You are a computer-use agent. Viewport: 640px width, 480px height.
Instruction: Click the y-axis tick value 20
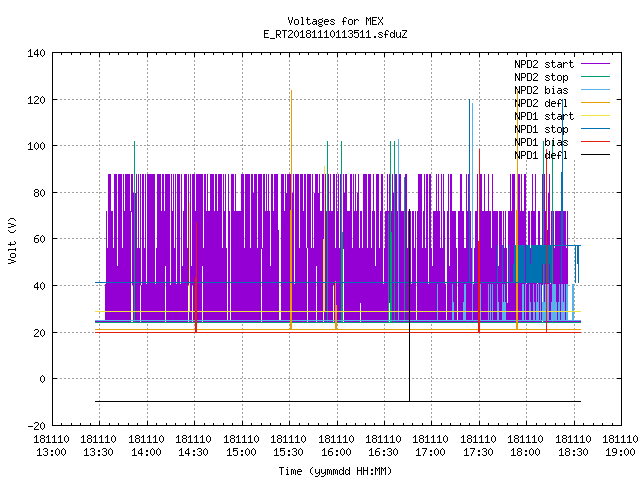[x=39, y=333]
